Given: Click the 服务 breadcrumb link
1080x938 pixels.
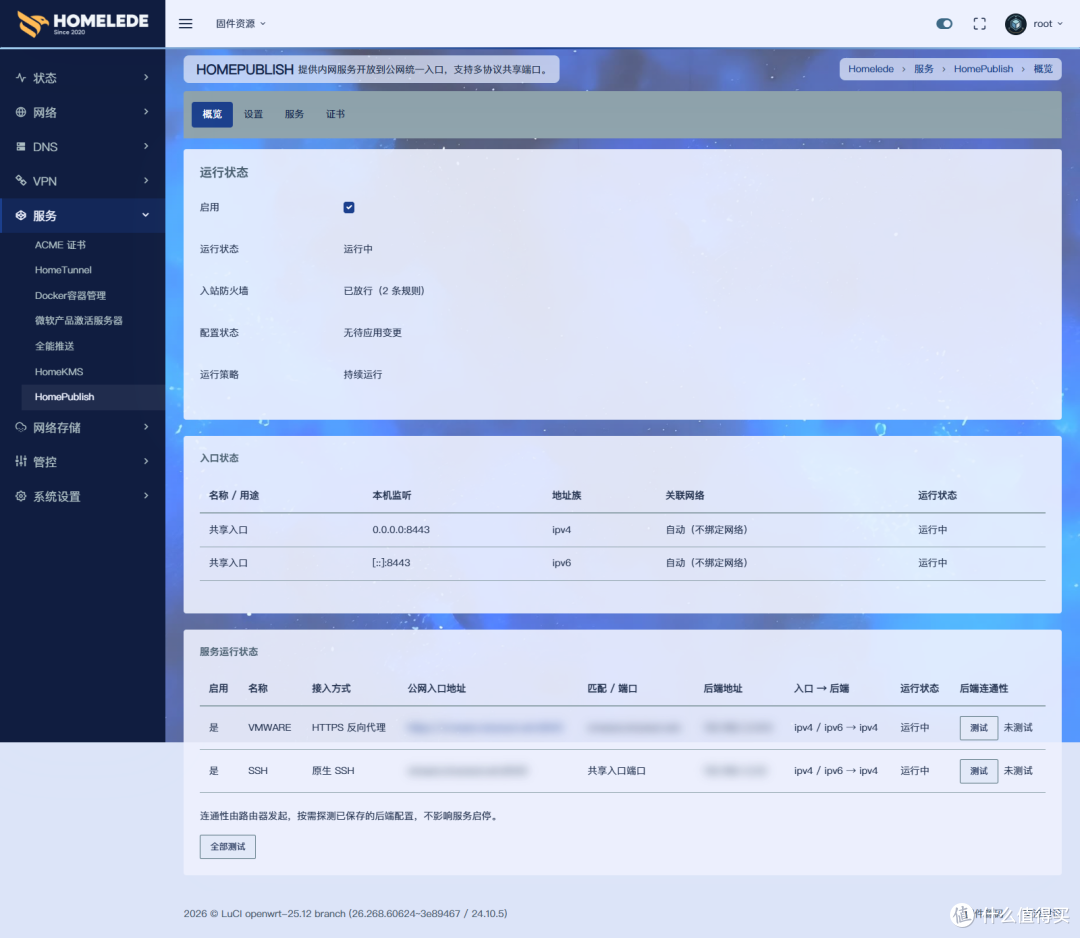Looking at the screenshot, I should tap(924, 69).
